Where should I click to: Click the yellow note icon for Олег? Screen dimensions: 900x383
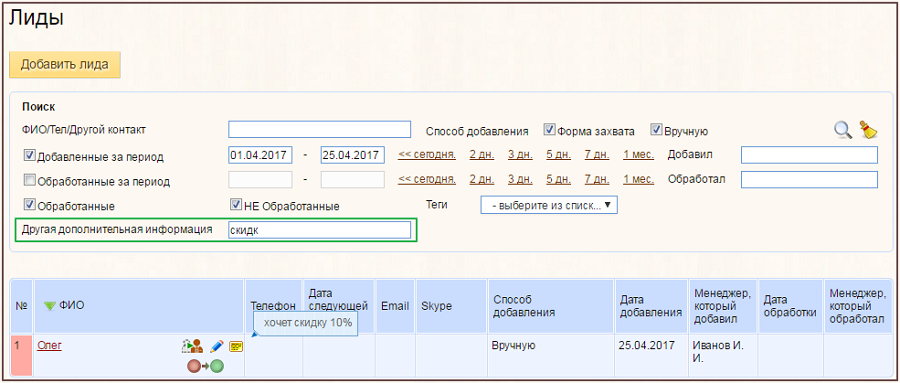[x=235, y=346]
